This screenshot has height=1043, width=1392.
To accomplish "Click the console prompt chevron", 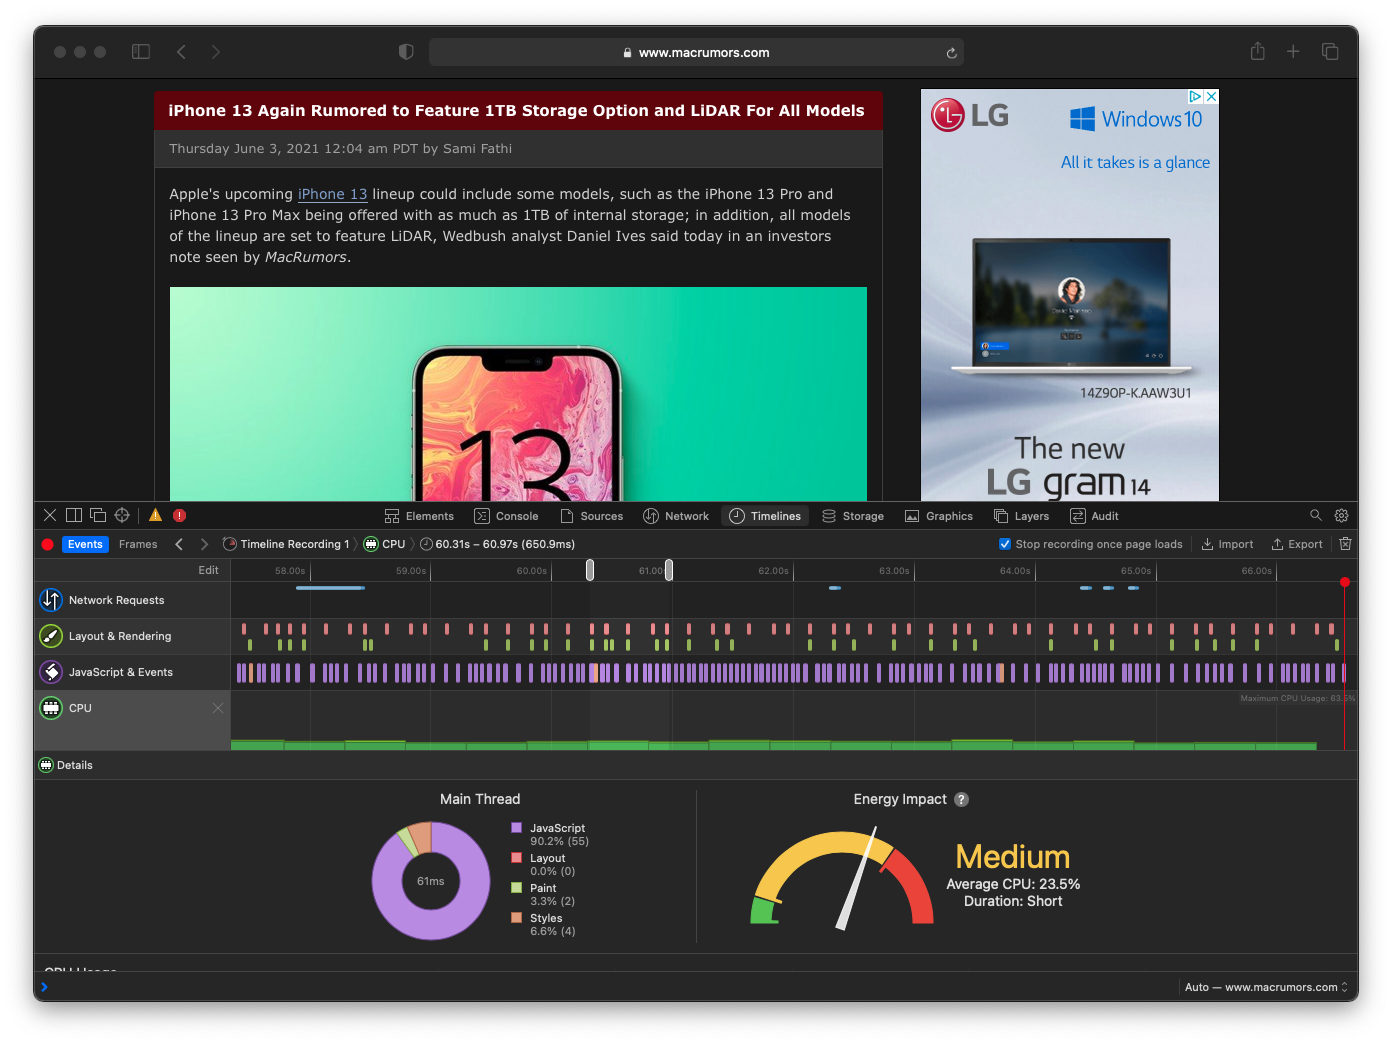I will pyautogui.click(x=44, y=987).
